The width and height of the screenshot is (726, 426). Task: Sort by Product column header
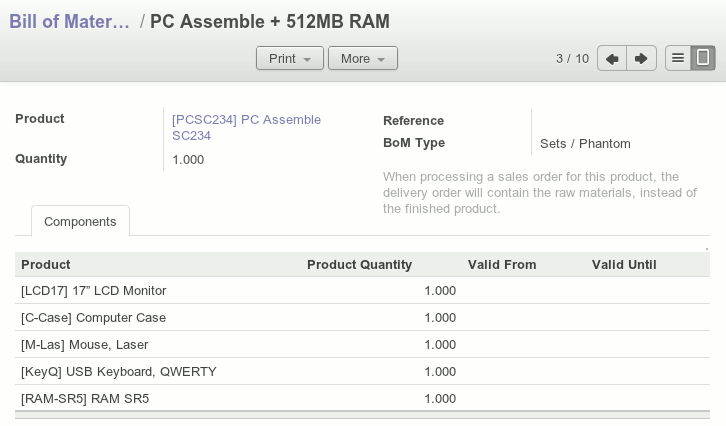[x=46, y=265]
